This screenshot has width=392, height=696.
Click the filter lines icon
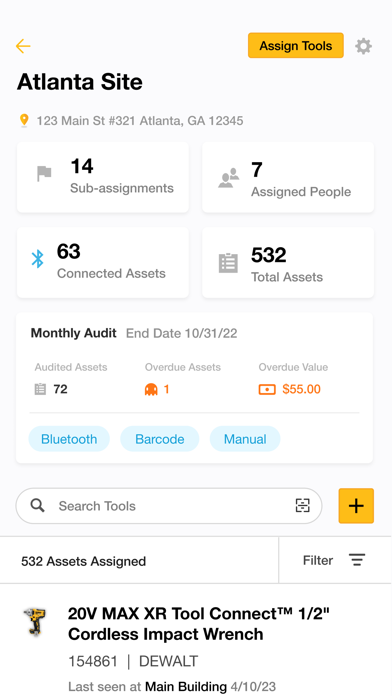pos(356,560)
